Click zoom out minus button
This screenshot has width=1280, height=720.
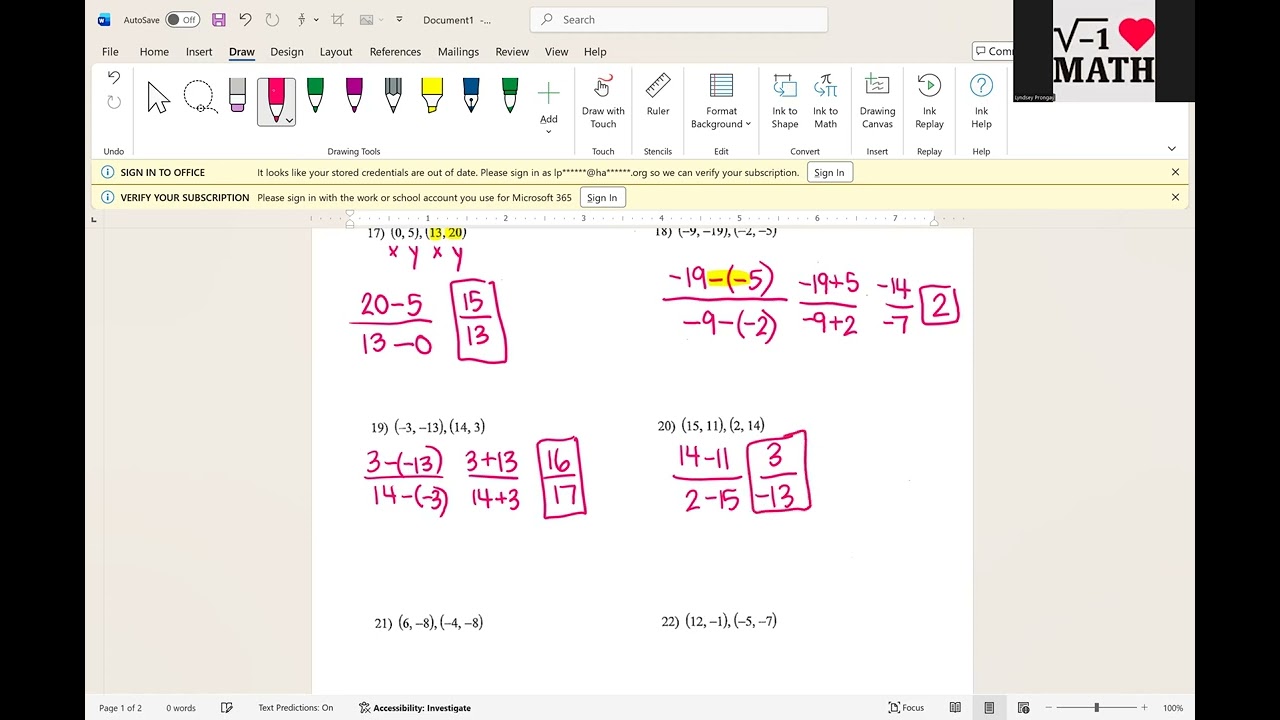(x=1049, y=708)
